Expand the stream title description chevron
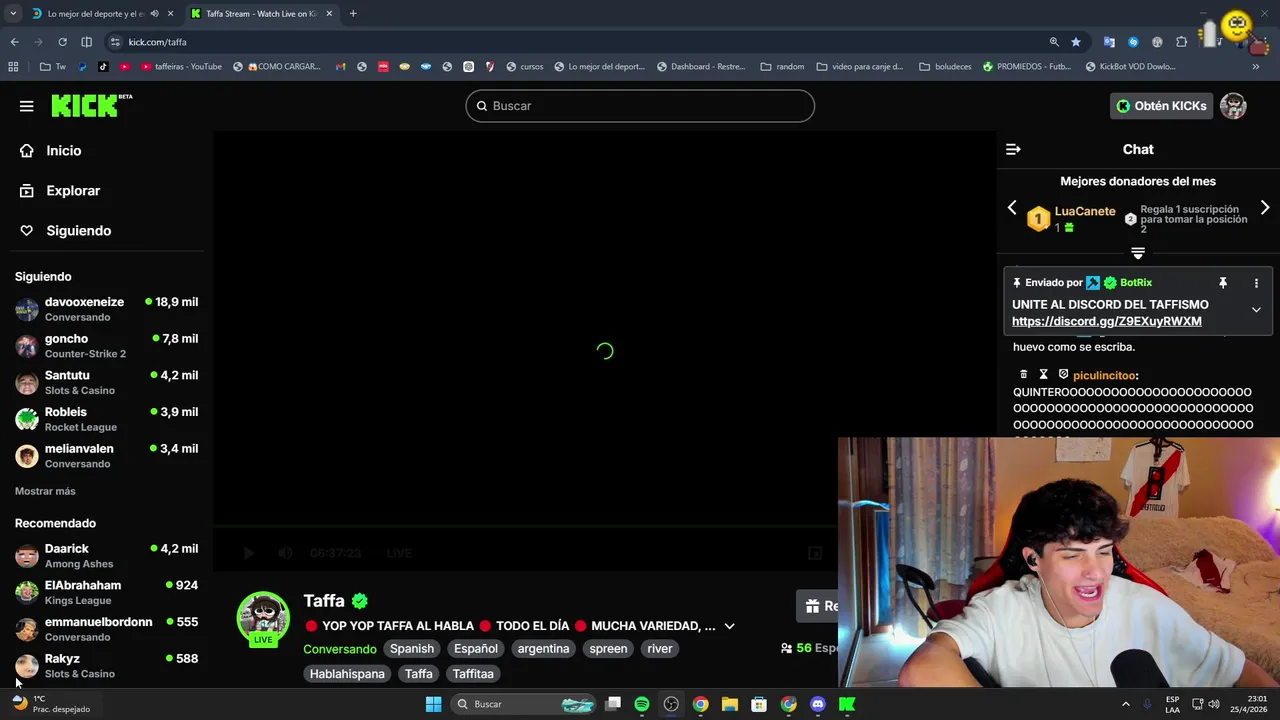Viewport: 1280px width, 720px height. click(x=729, y=626)
